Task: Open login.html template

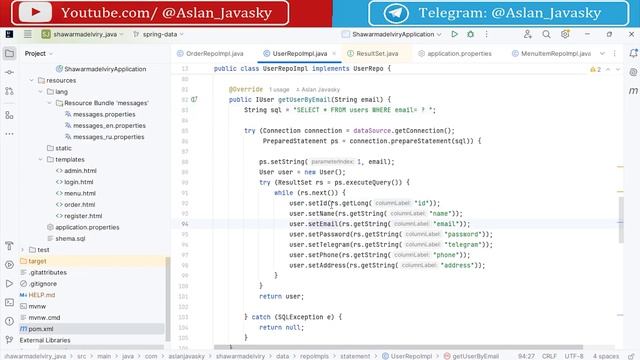Action: (x=78, y=182)
